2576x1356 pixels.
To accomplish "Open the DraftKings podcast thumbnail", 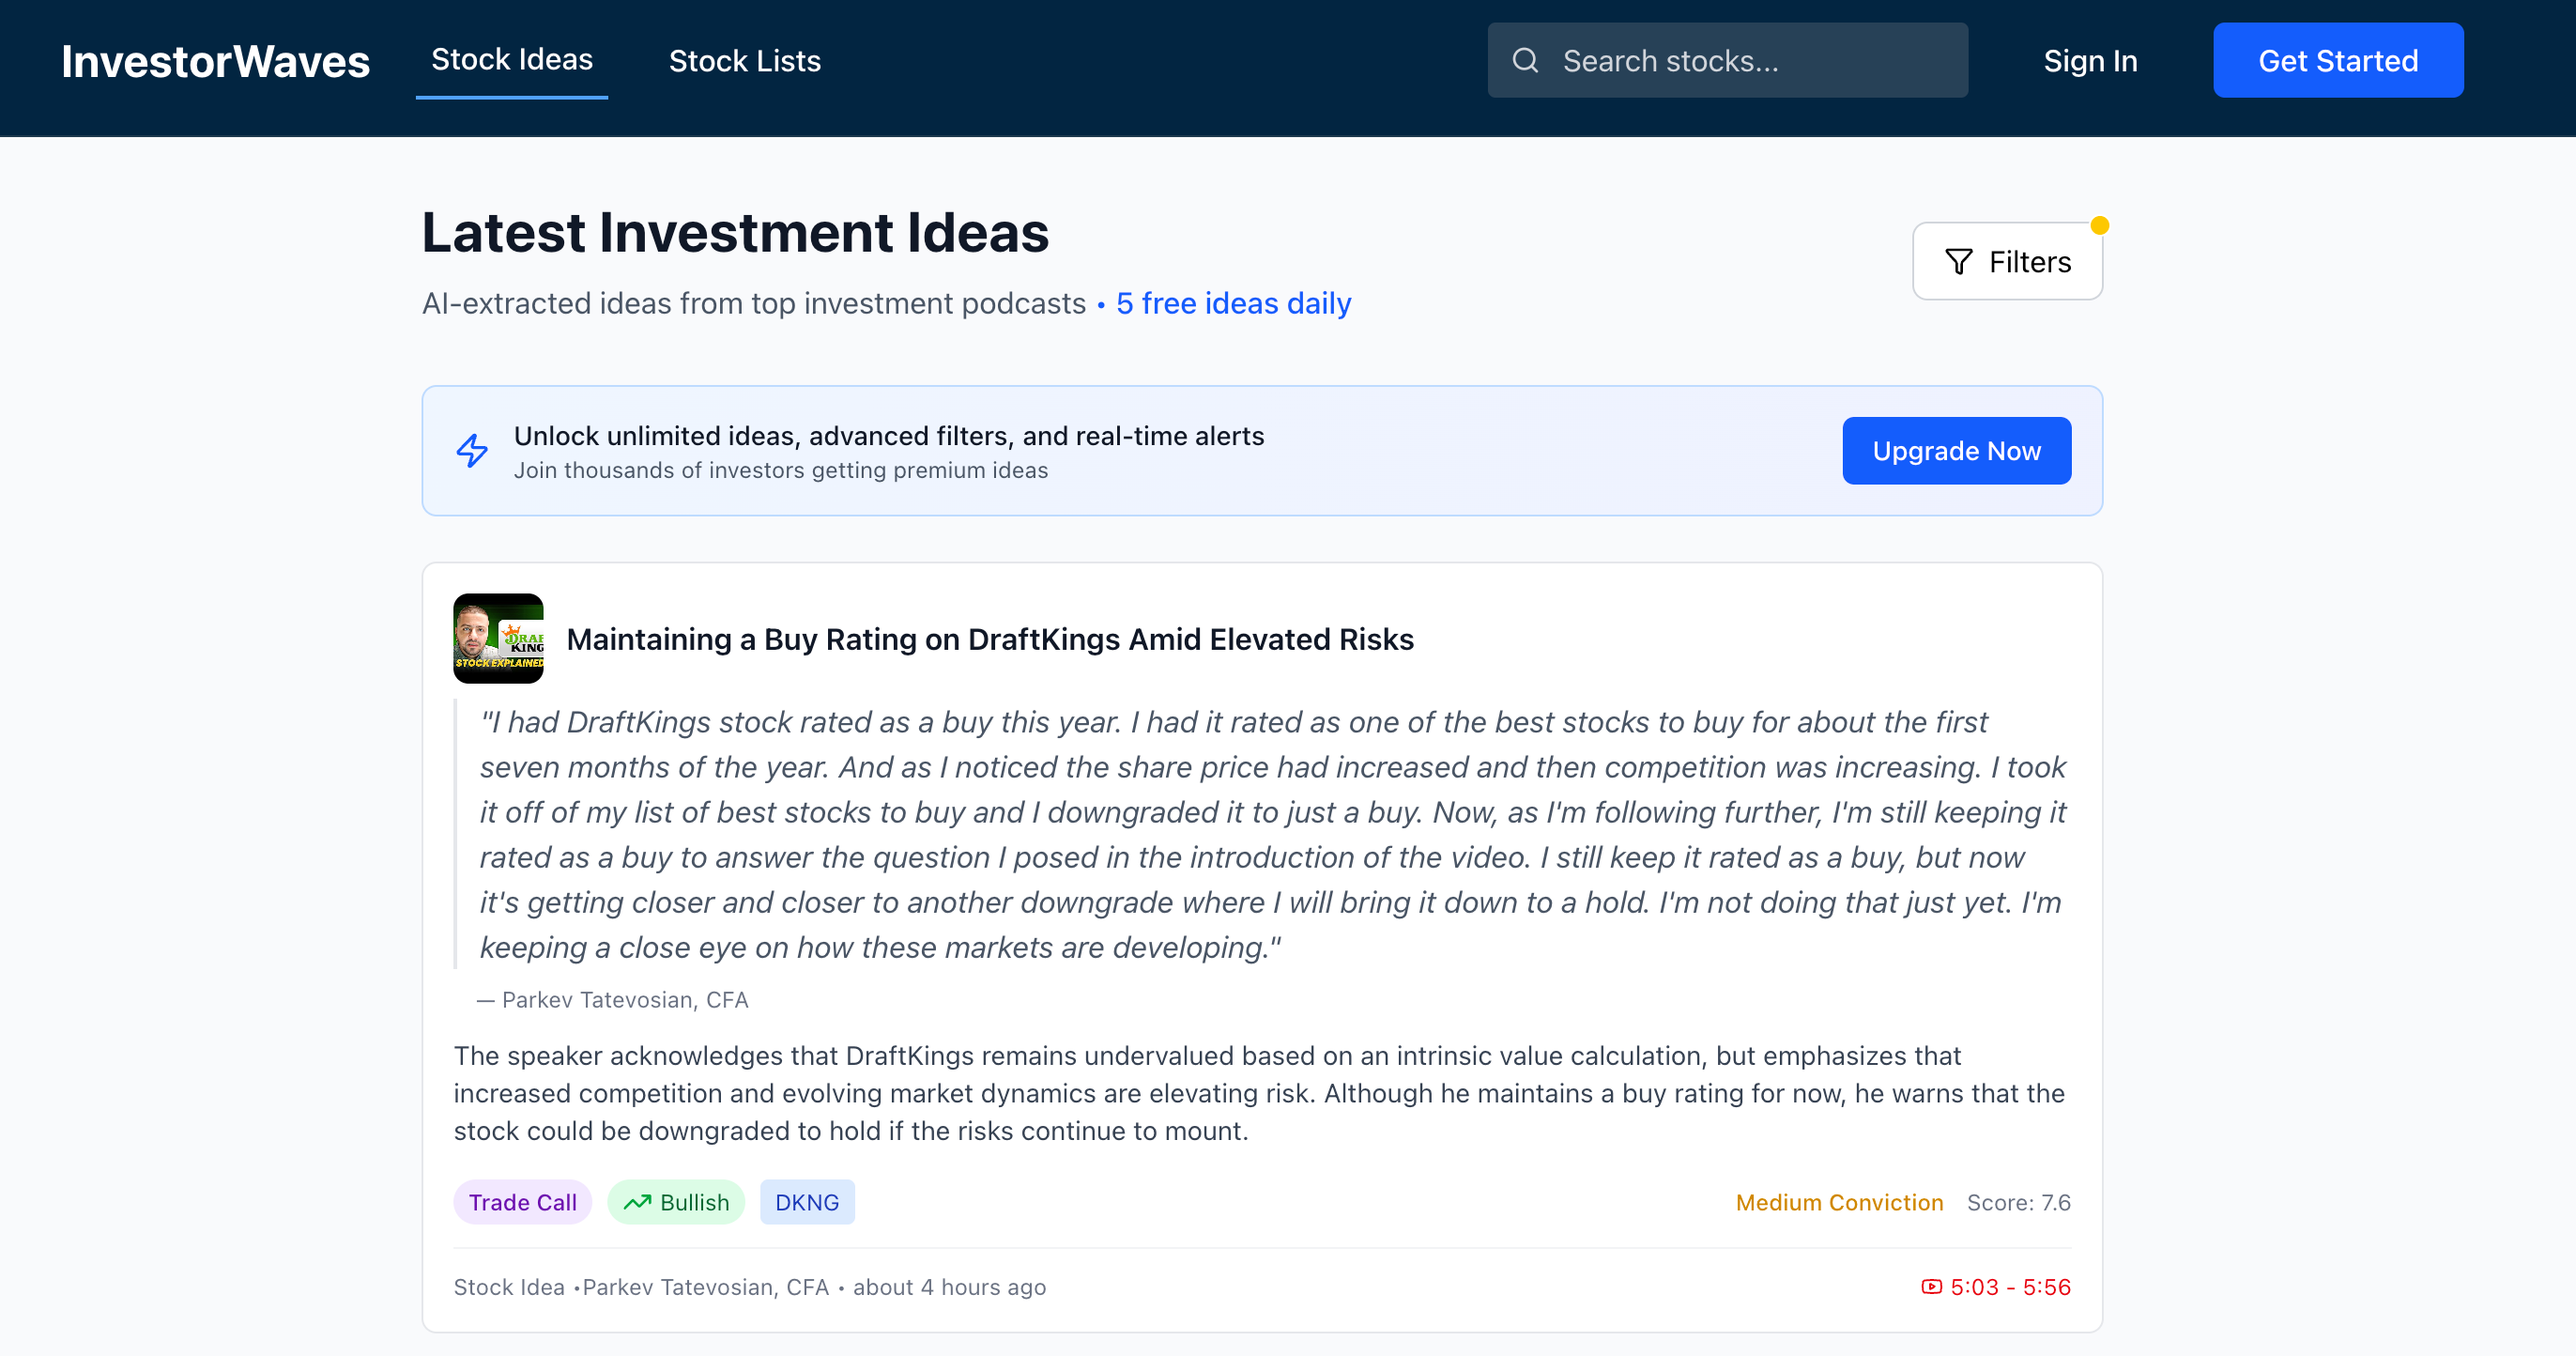I will (x=498, y=639).
